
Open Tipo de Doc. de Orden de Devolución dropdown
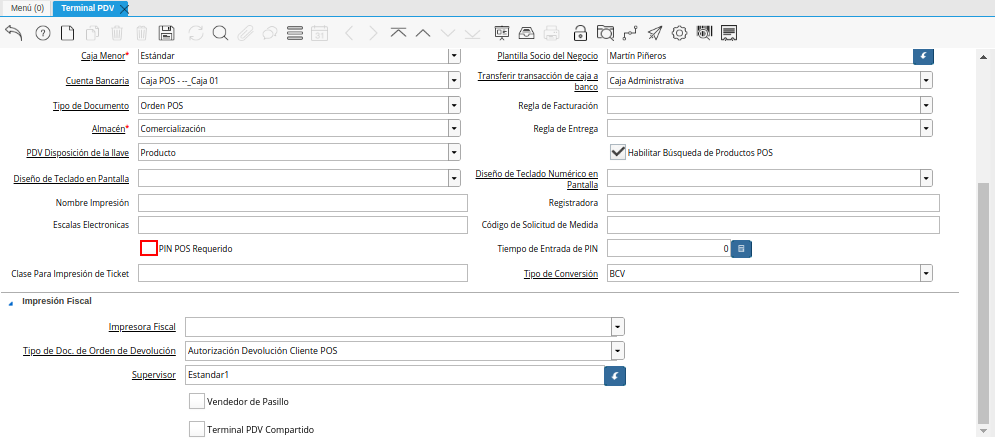[x=618, y=351]
